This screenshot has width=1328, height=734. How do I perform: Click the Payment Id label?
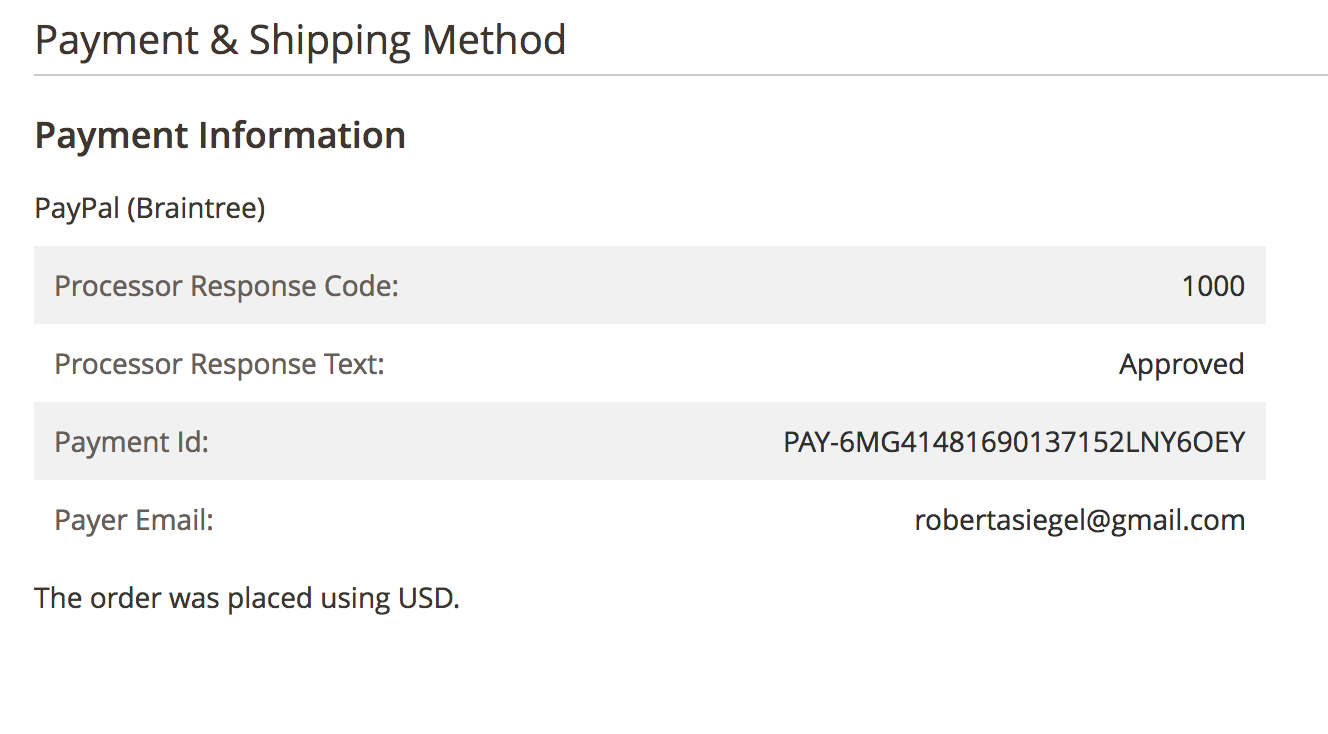[131, 442]
